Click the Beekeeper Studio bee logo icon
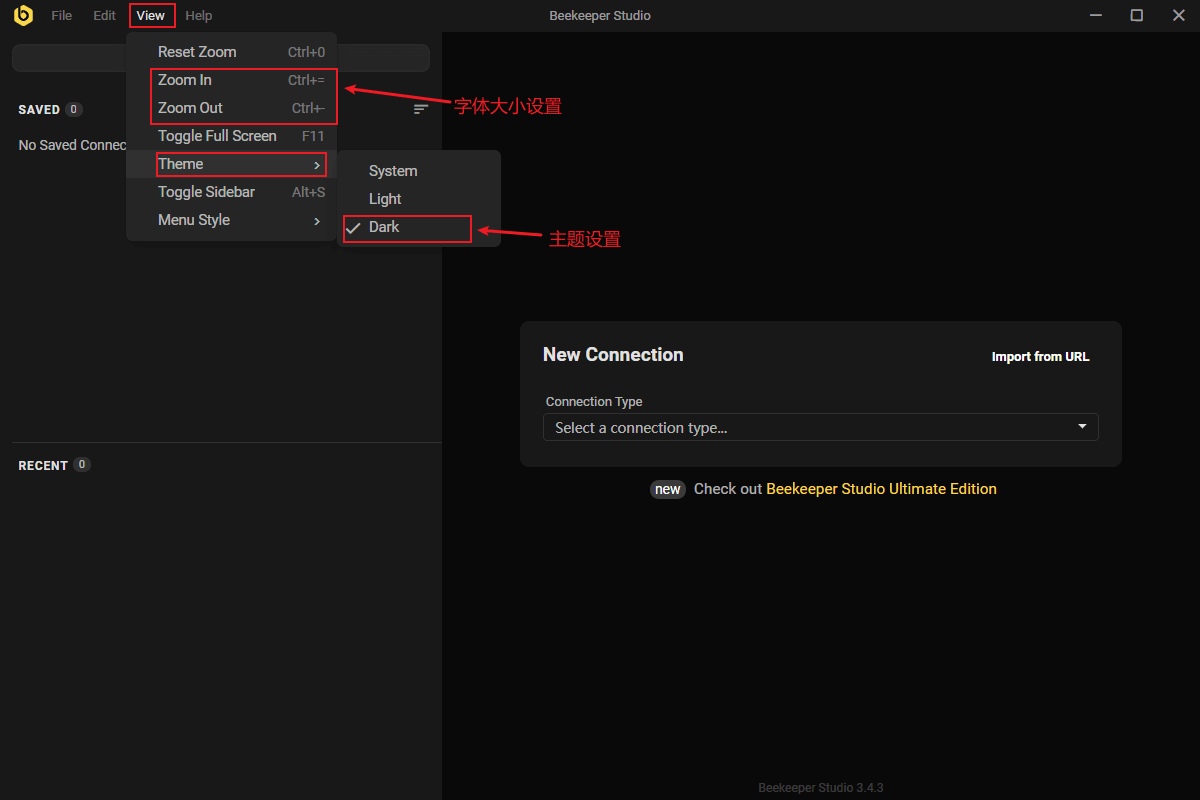1200x800 pixels. click(x=23, y=15)
